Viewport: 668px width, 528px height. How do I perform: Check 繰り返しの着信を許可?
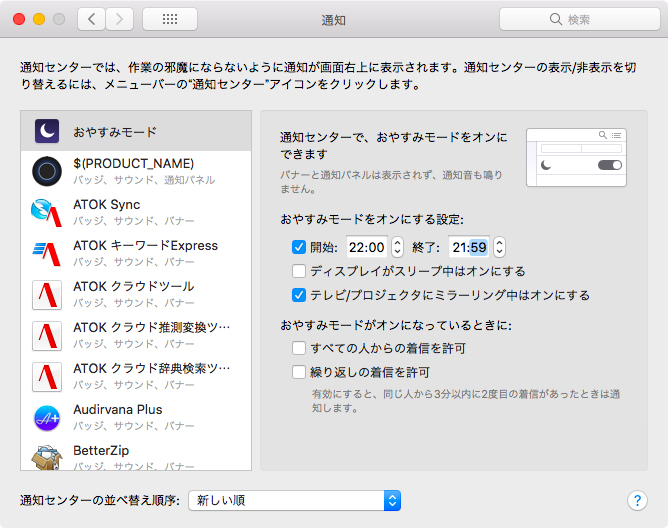click(299, 372)
